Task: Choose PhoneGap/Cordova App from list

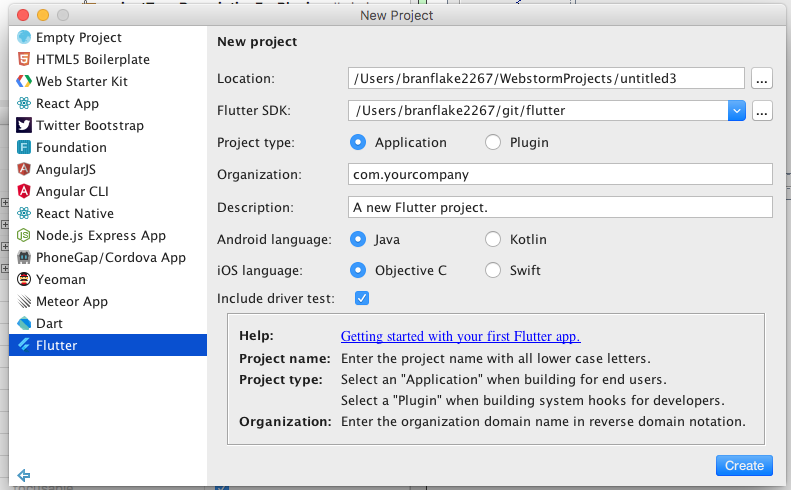Action: (x=110, y=257)
